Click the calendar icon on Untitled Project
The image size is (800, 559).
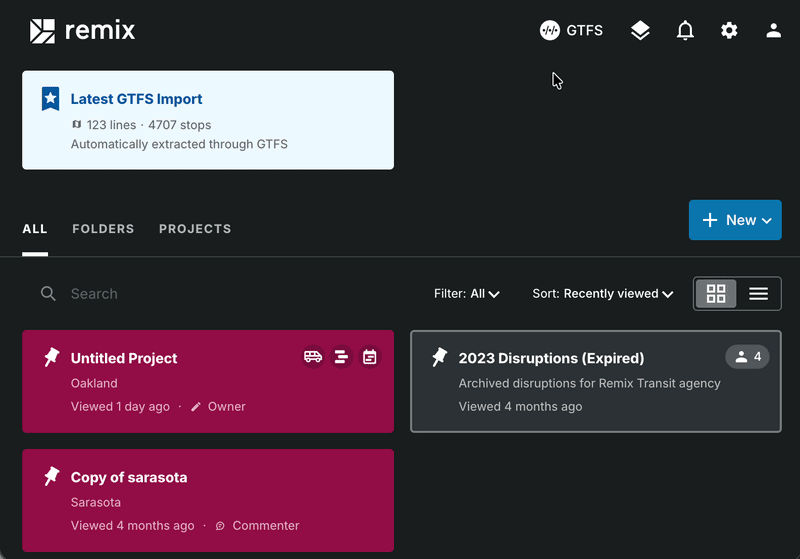[369, 357]
